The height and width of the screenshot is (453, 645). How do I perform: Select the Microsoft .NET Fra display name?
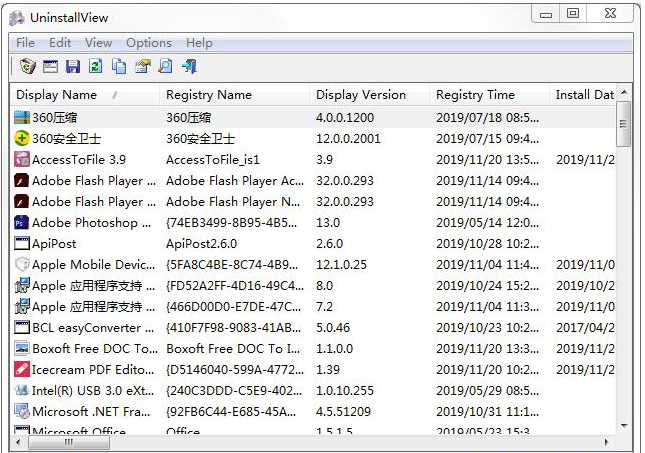pyautogui.click(x=91, y=411)
